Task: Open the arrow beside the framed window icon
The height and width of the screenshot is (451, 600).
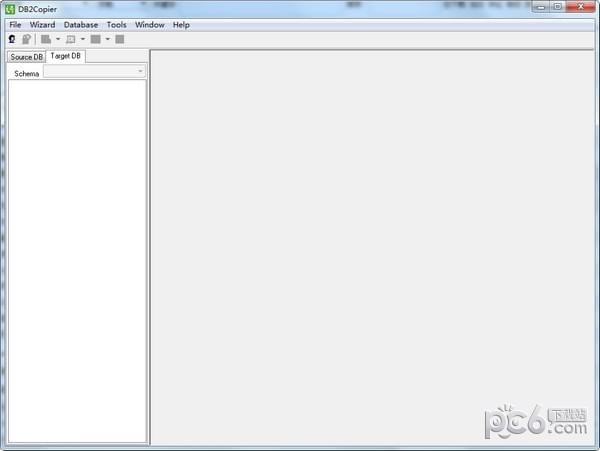Action: point(83,39)
